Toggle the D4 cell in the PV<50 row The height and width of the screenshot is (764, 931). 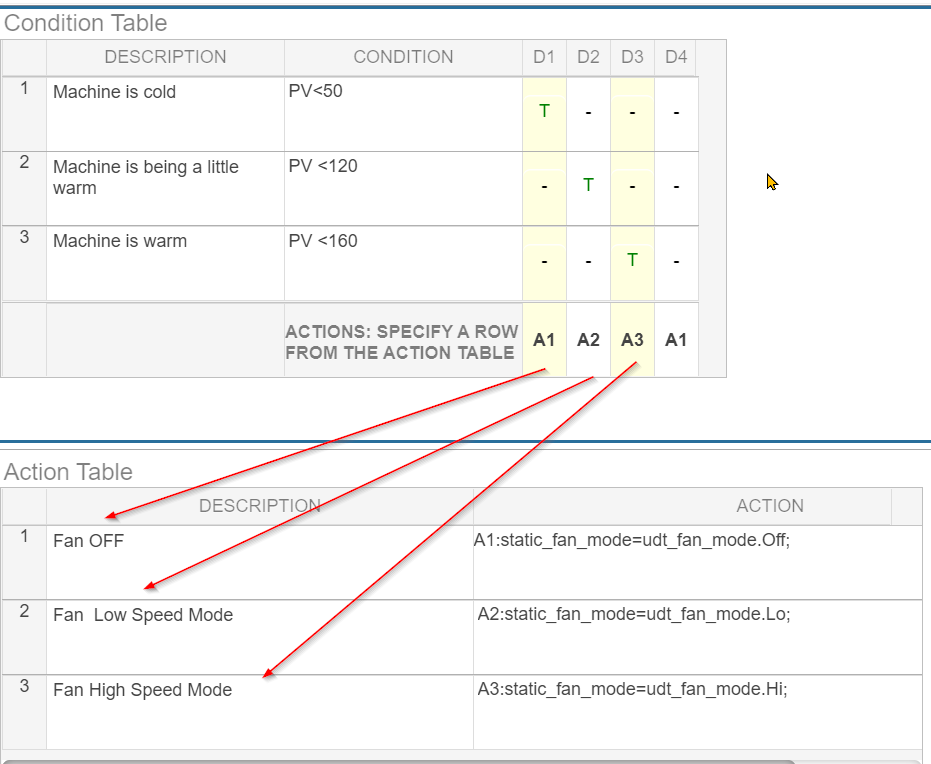(x=676, y=113)
